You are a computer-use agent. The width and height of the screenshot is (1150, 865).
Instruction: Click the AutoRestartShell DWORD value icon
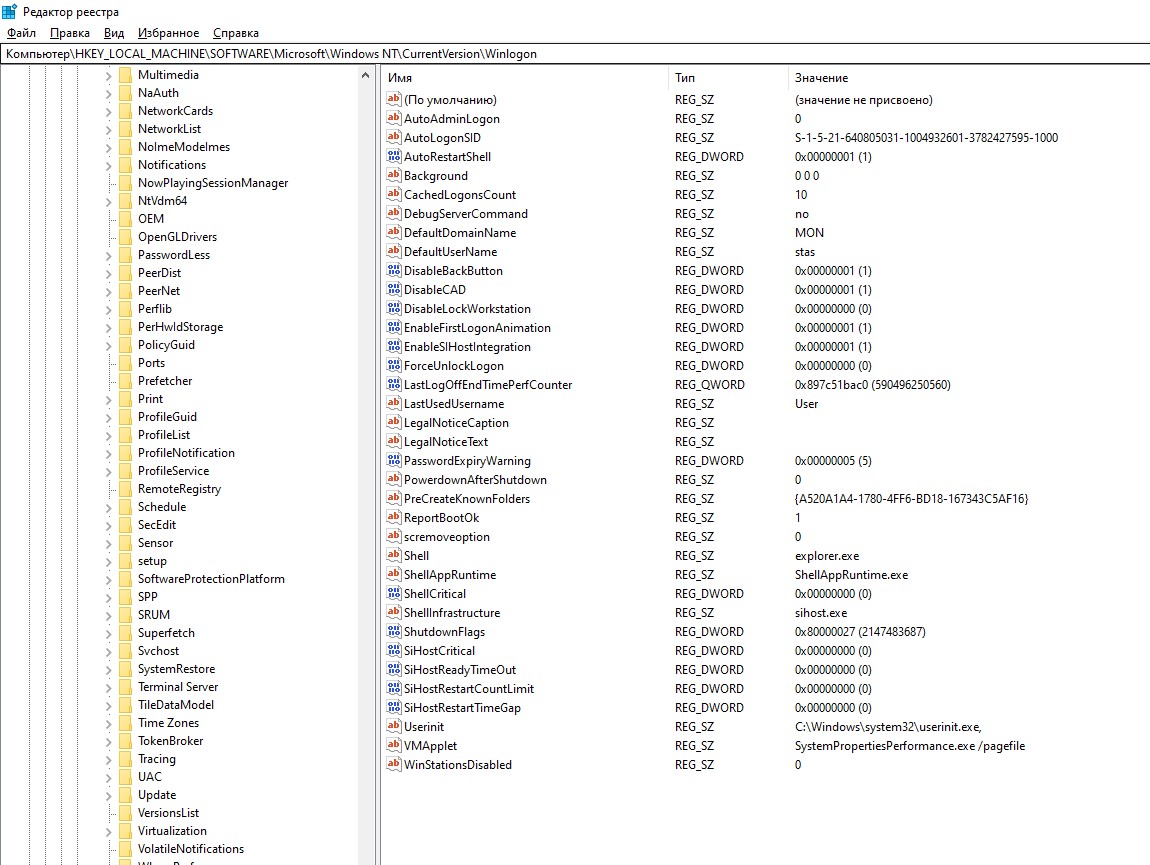click(394, 156)
